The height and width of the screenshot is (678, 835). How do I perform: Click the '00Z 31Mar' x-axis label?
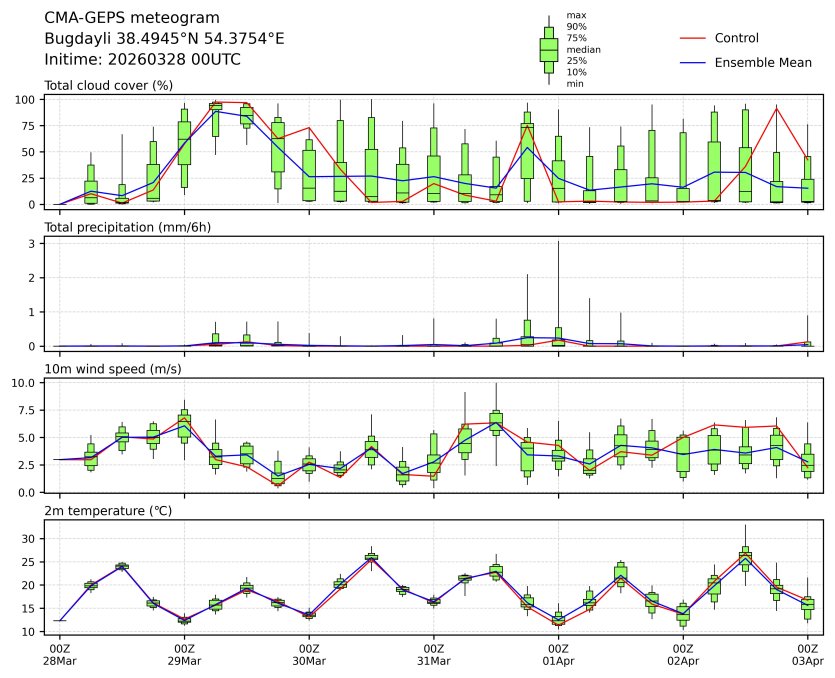pyautogui.click(x=434, y=654)
